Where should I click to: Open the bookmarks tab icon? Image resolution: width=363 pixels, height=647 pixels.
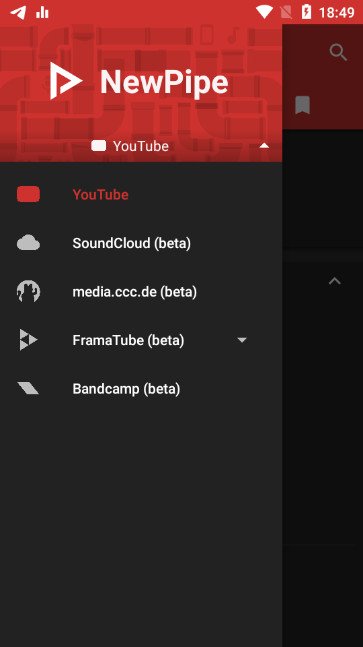(302, 105)
